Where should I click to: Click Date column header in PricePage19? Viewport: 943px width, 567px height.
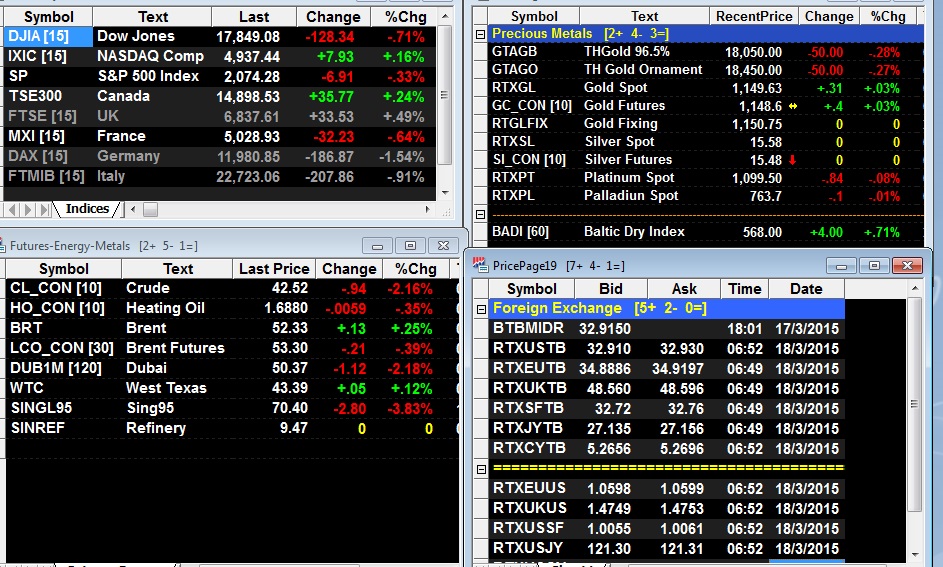[806, 289]
